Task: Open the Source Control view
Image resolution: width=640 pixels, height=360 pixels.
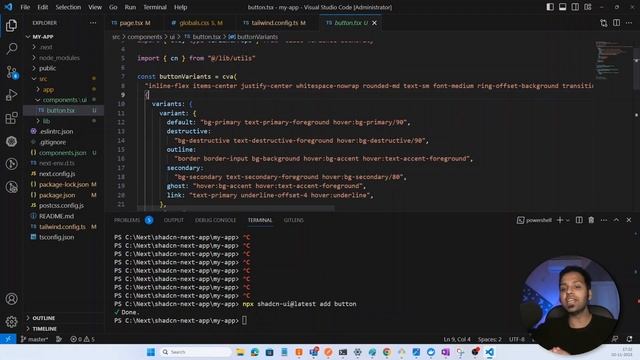Action: pos(11,72)
